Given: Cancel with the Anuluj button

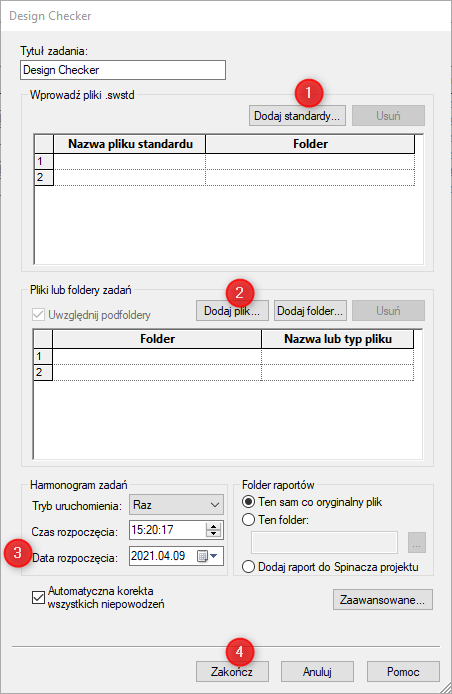Looking at the screenshot, I should 317,671.
